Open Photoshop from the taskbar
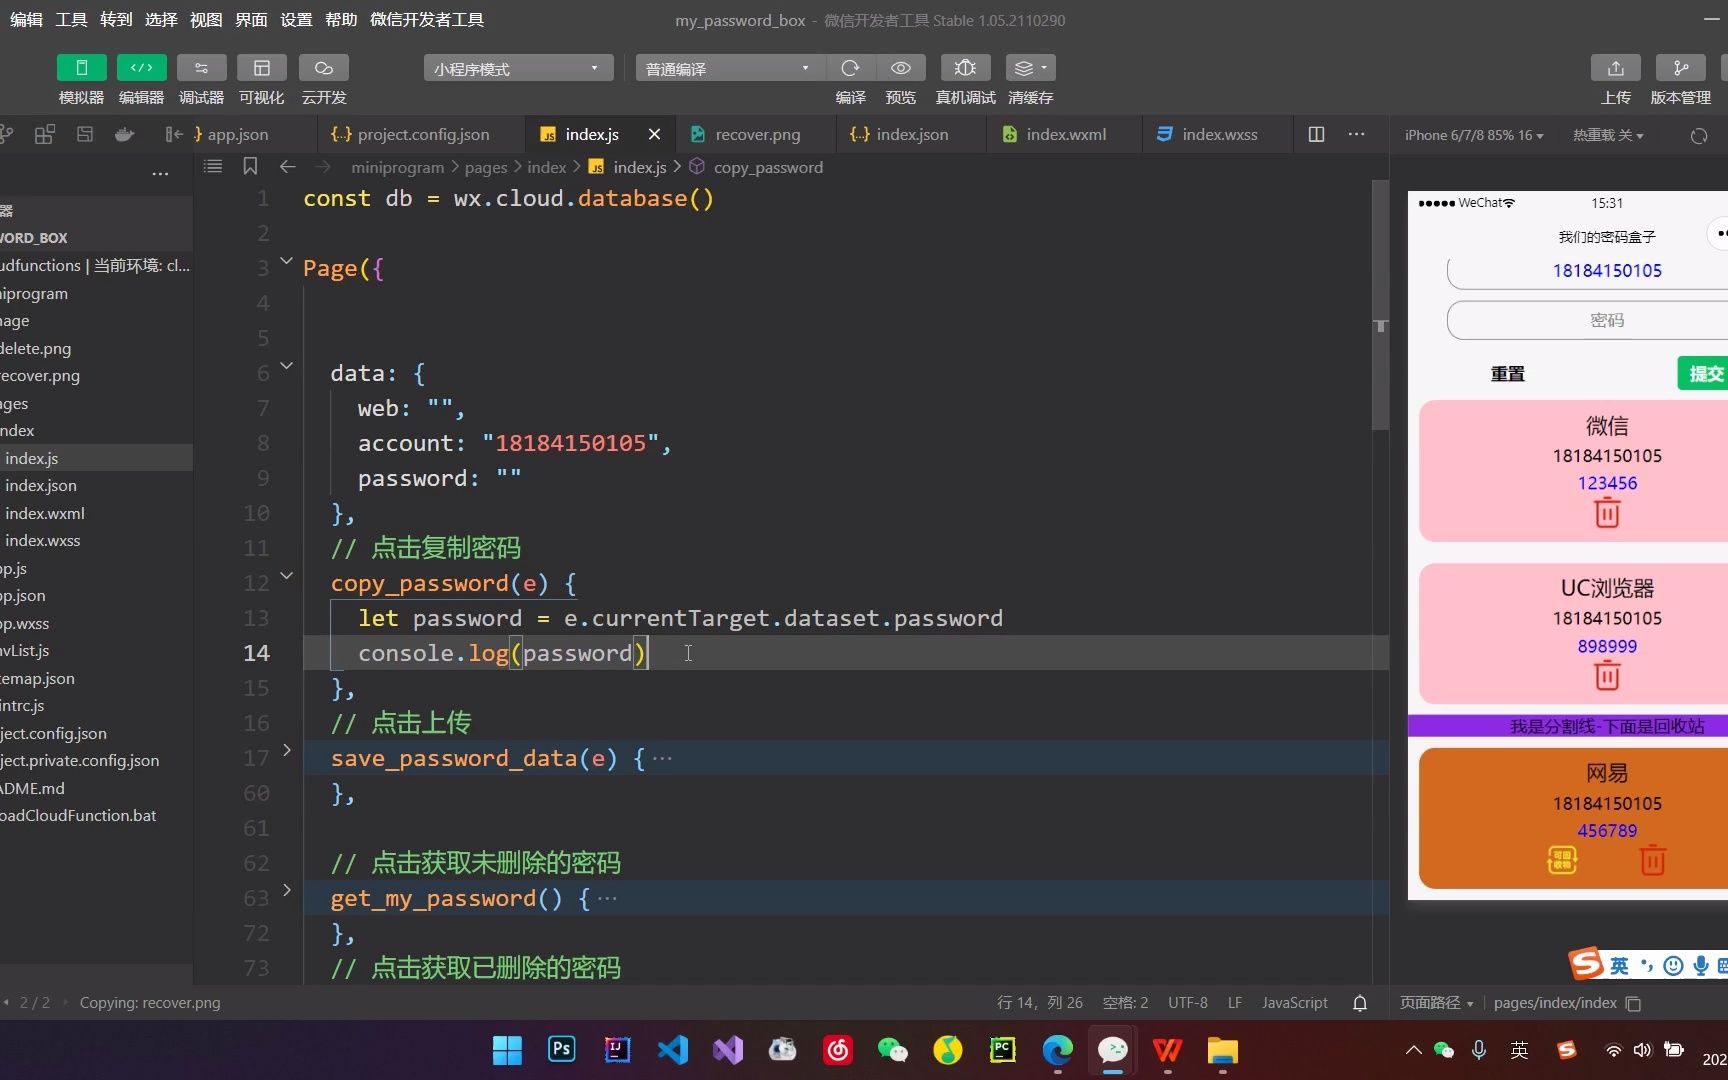 click(562, 1049)
